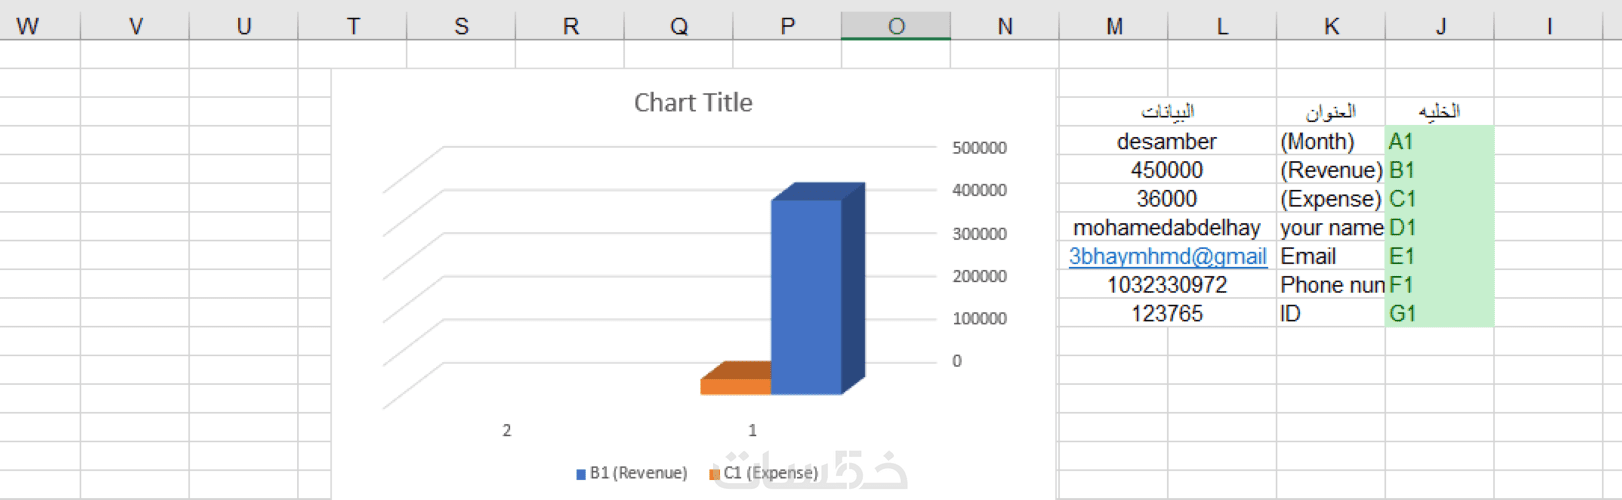Click the 500000 axis label on chart
Screen dimensions: 1622x500
[x=979, y=148]
